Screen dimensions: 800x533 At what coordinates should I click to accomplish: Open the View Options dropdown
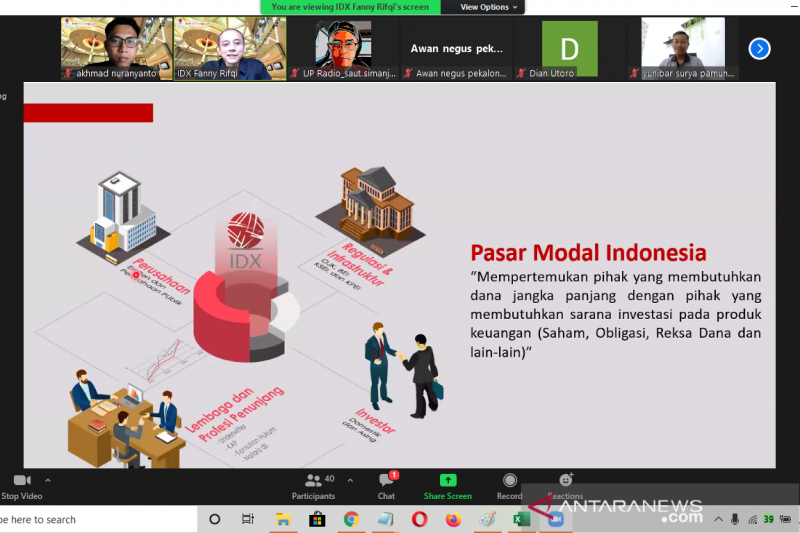click(488, 7)
